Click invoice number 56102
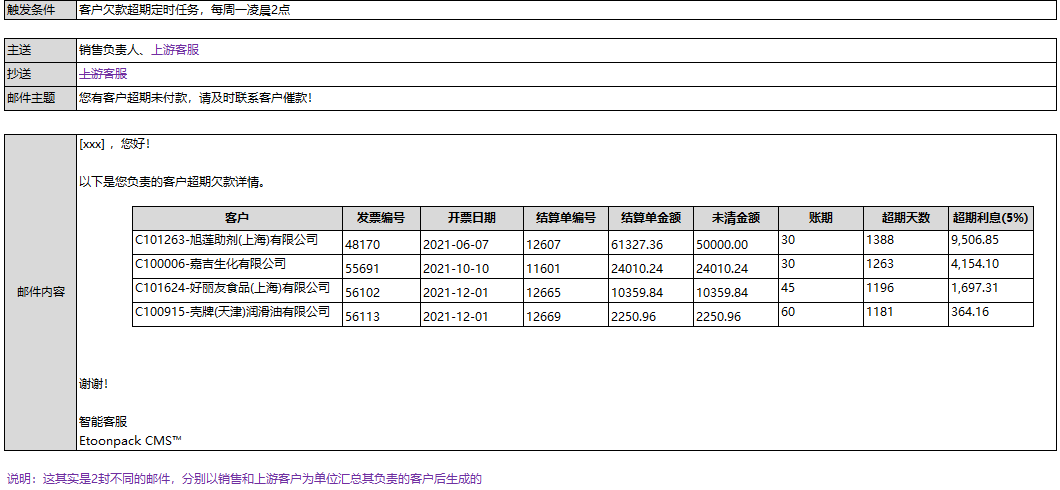 click(x=363, y=293)
